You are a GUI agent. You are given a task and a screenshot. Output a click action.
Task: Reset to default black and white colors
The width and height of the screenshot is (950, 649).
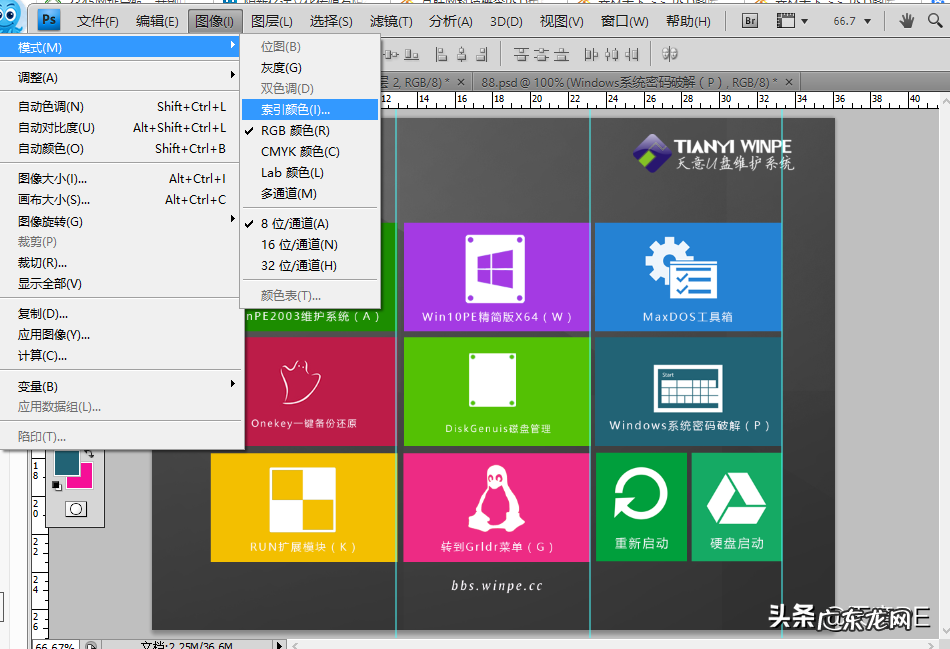[57, 487]
